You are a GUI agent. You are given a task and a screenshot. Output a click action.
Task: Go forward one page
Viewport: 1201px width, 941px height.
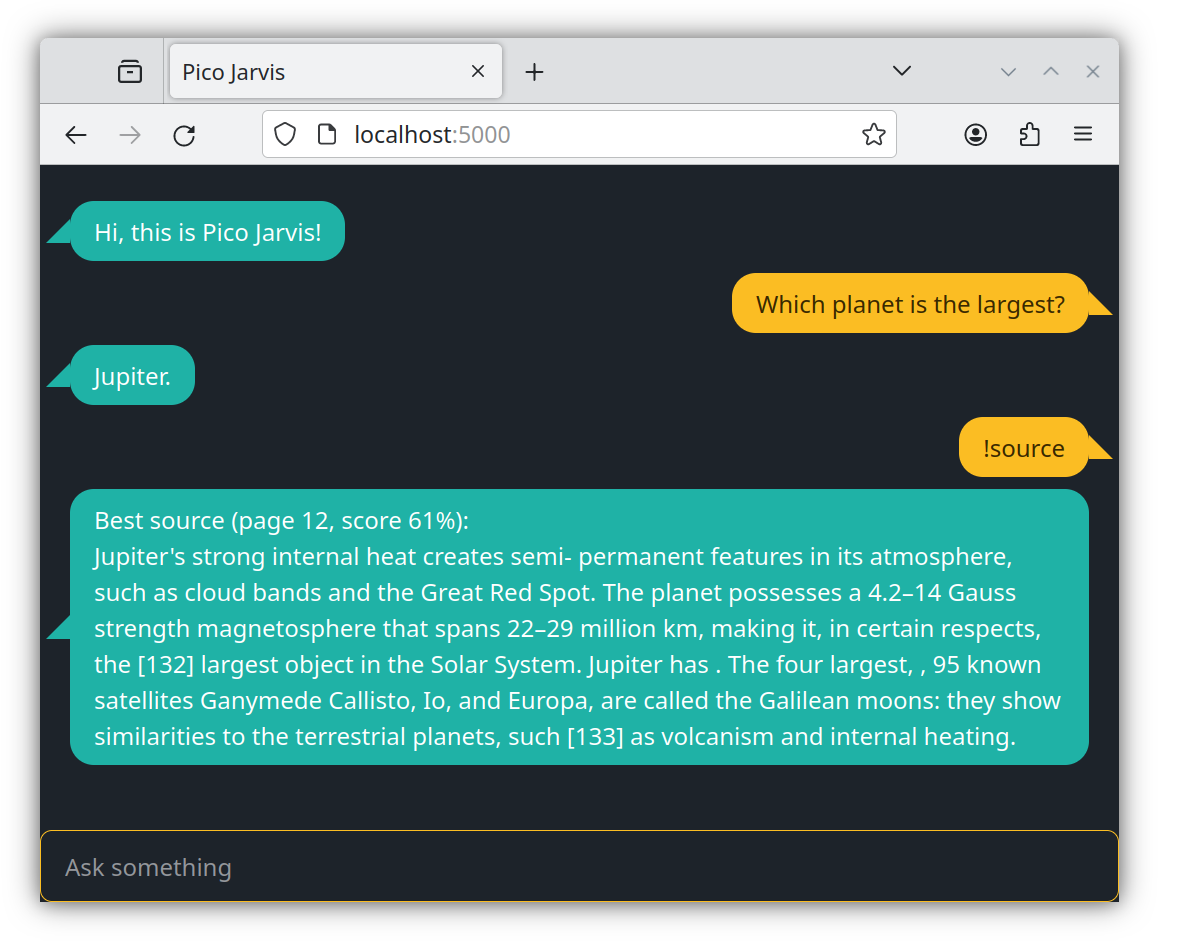coord(130,135)
